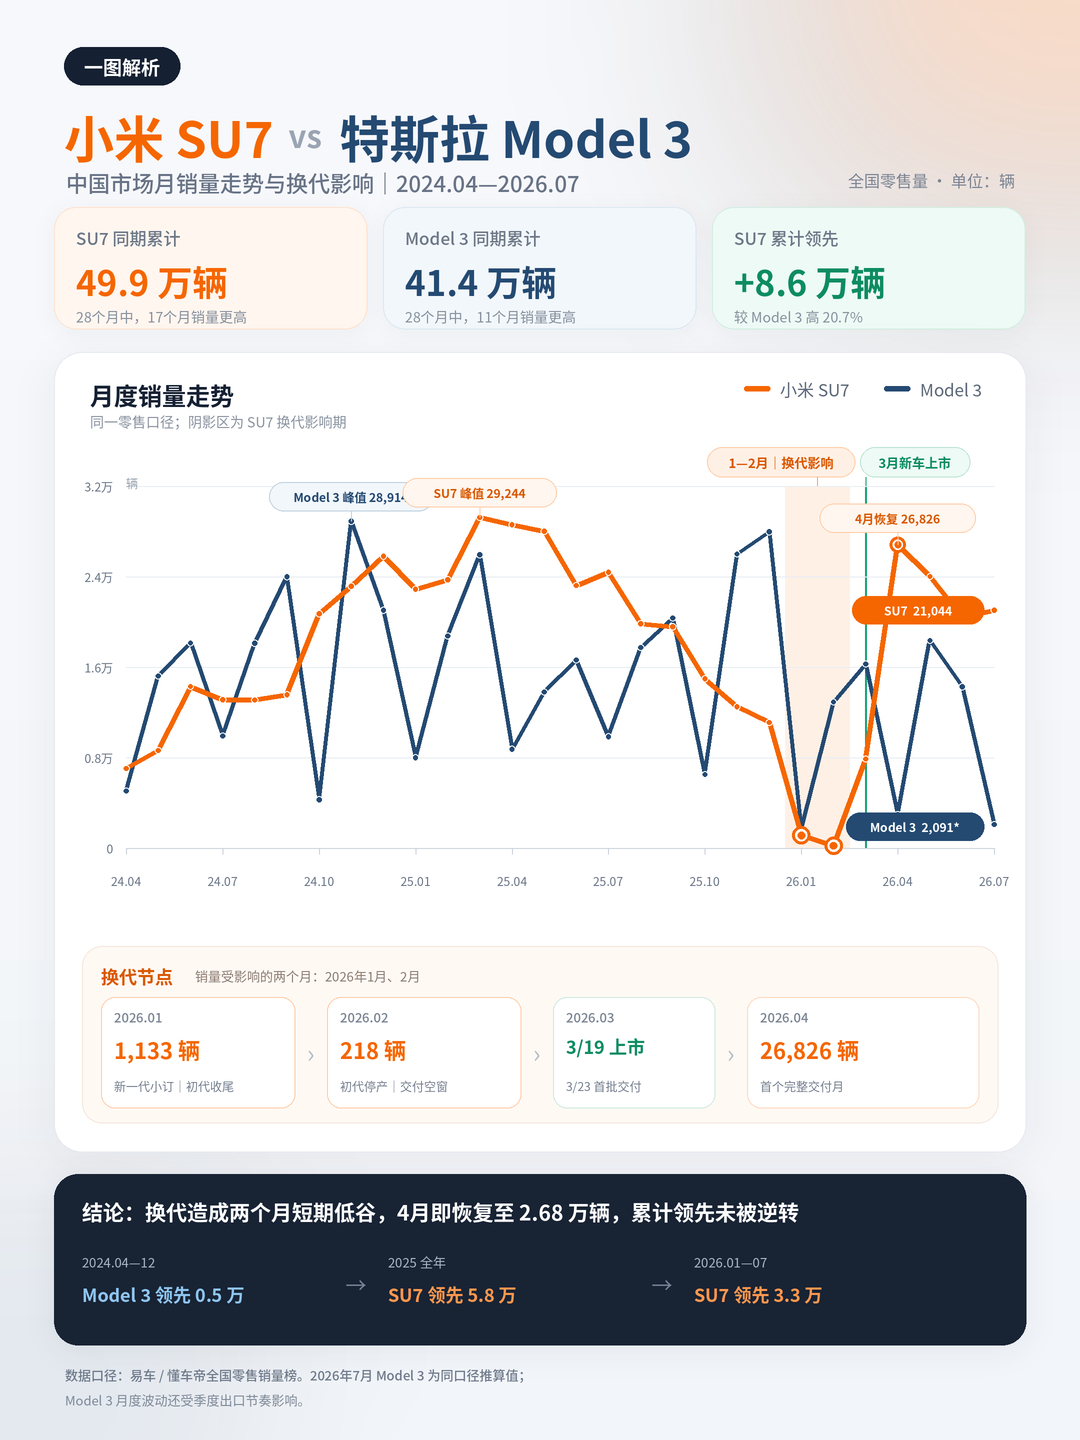Click "SU7 领先 3.3 万" text
This screenshot has height=1440, width=1080.
click(758, 1295)
